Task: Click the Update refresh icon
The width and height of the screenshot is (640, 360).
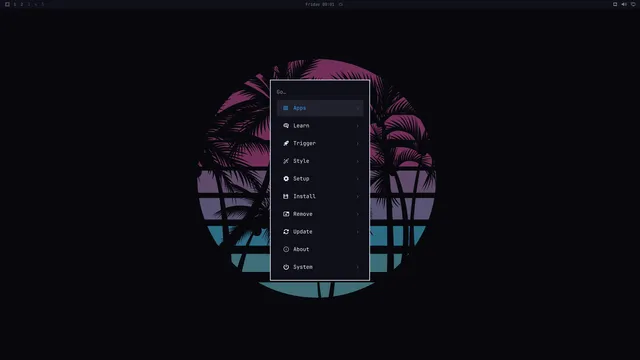Action: coord(286,231)
